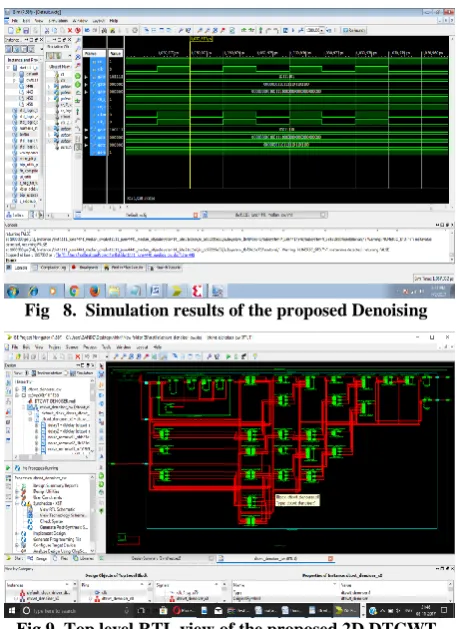Select Synthesize - XST process
Viewport: 457px width, 629px height.
[48, 503]
